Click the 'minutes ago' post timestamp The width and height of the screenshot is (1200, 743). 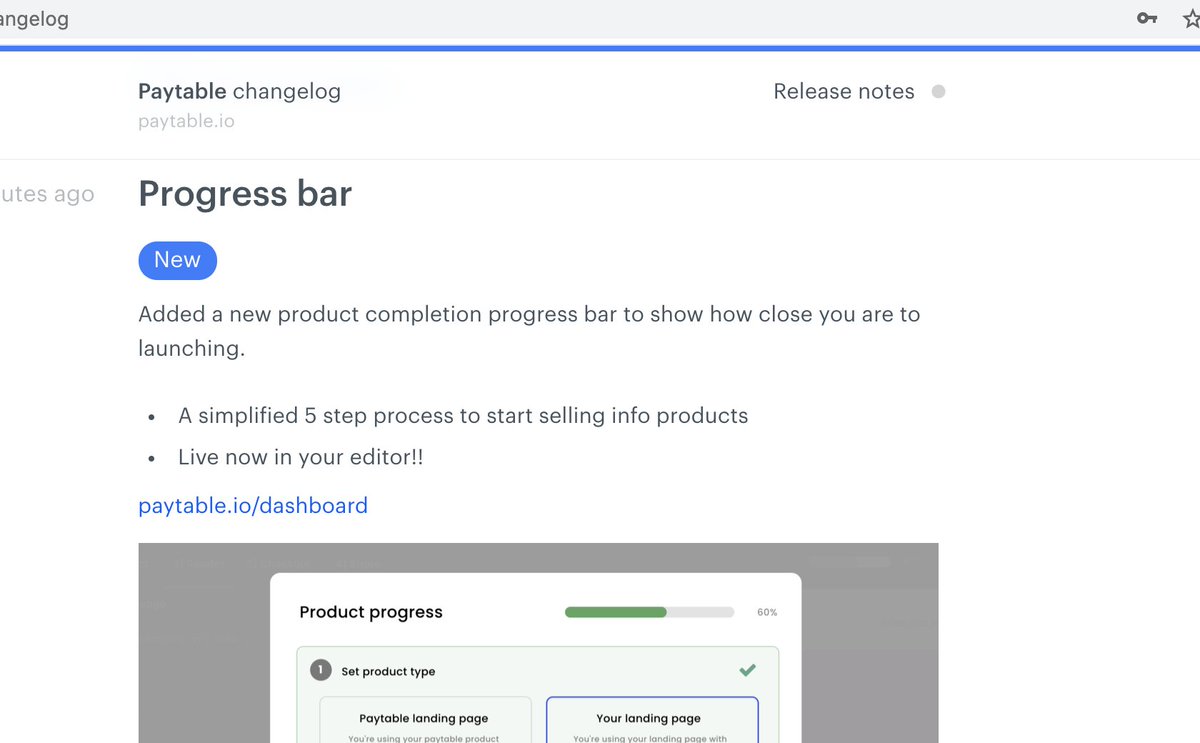(47, 194)
